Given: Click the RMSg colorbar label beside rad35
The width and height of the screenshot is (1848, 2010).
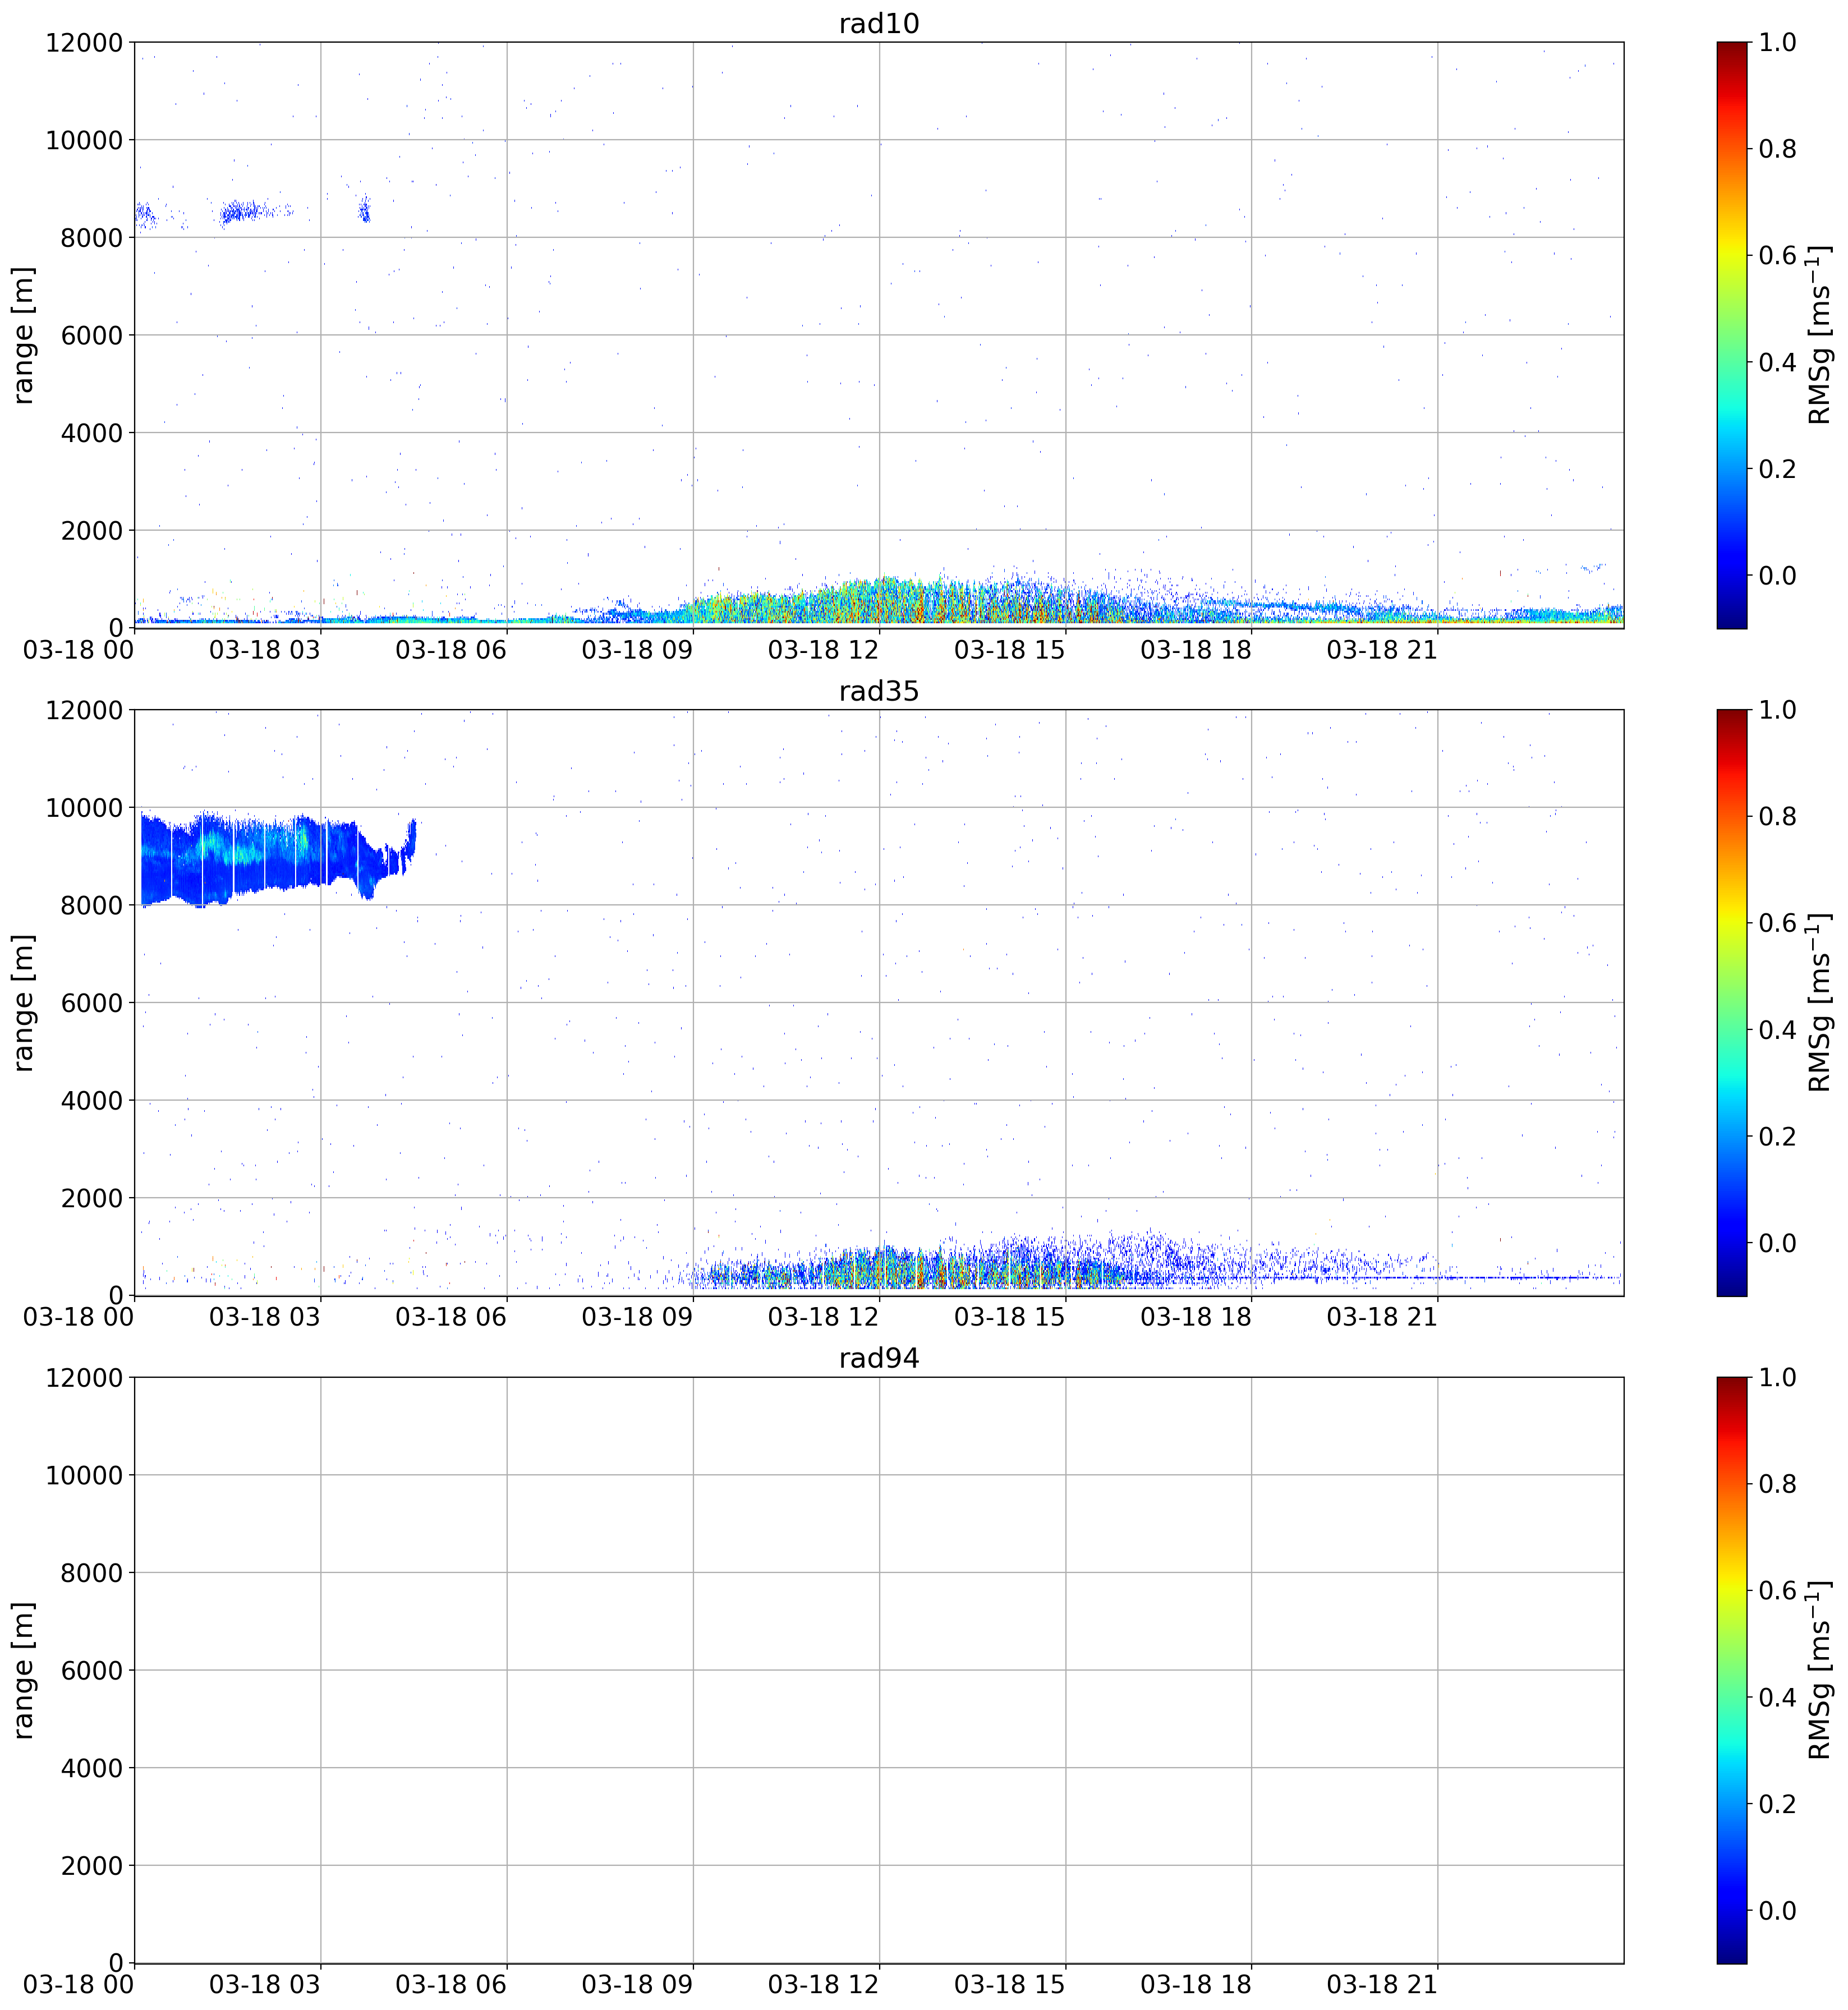Looking at the screenshot, I should coord(1820,1002).
